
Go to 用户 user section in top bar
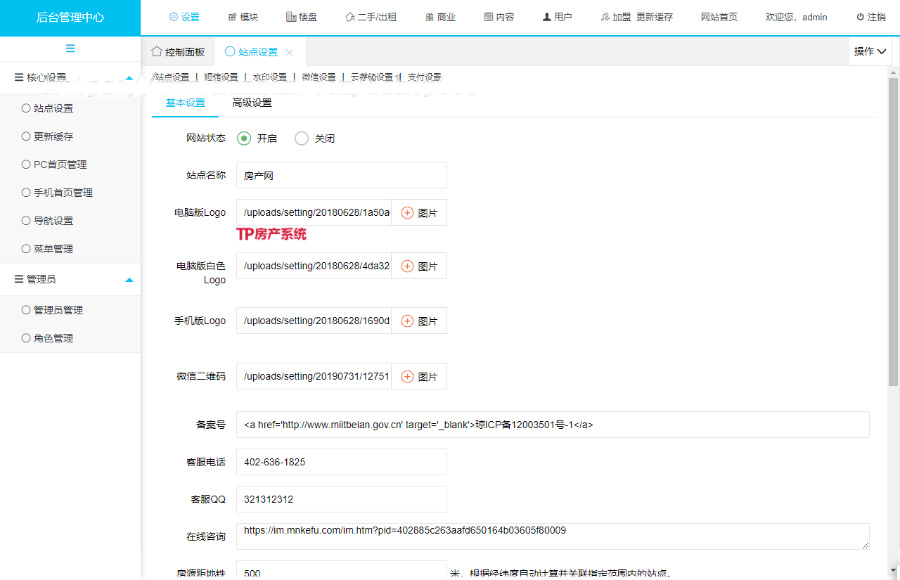[x=557, y=17]
